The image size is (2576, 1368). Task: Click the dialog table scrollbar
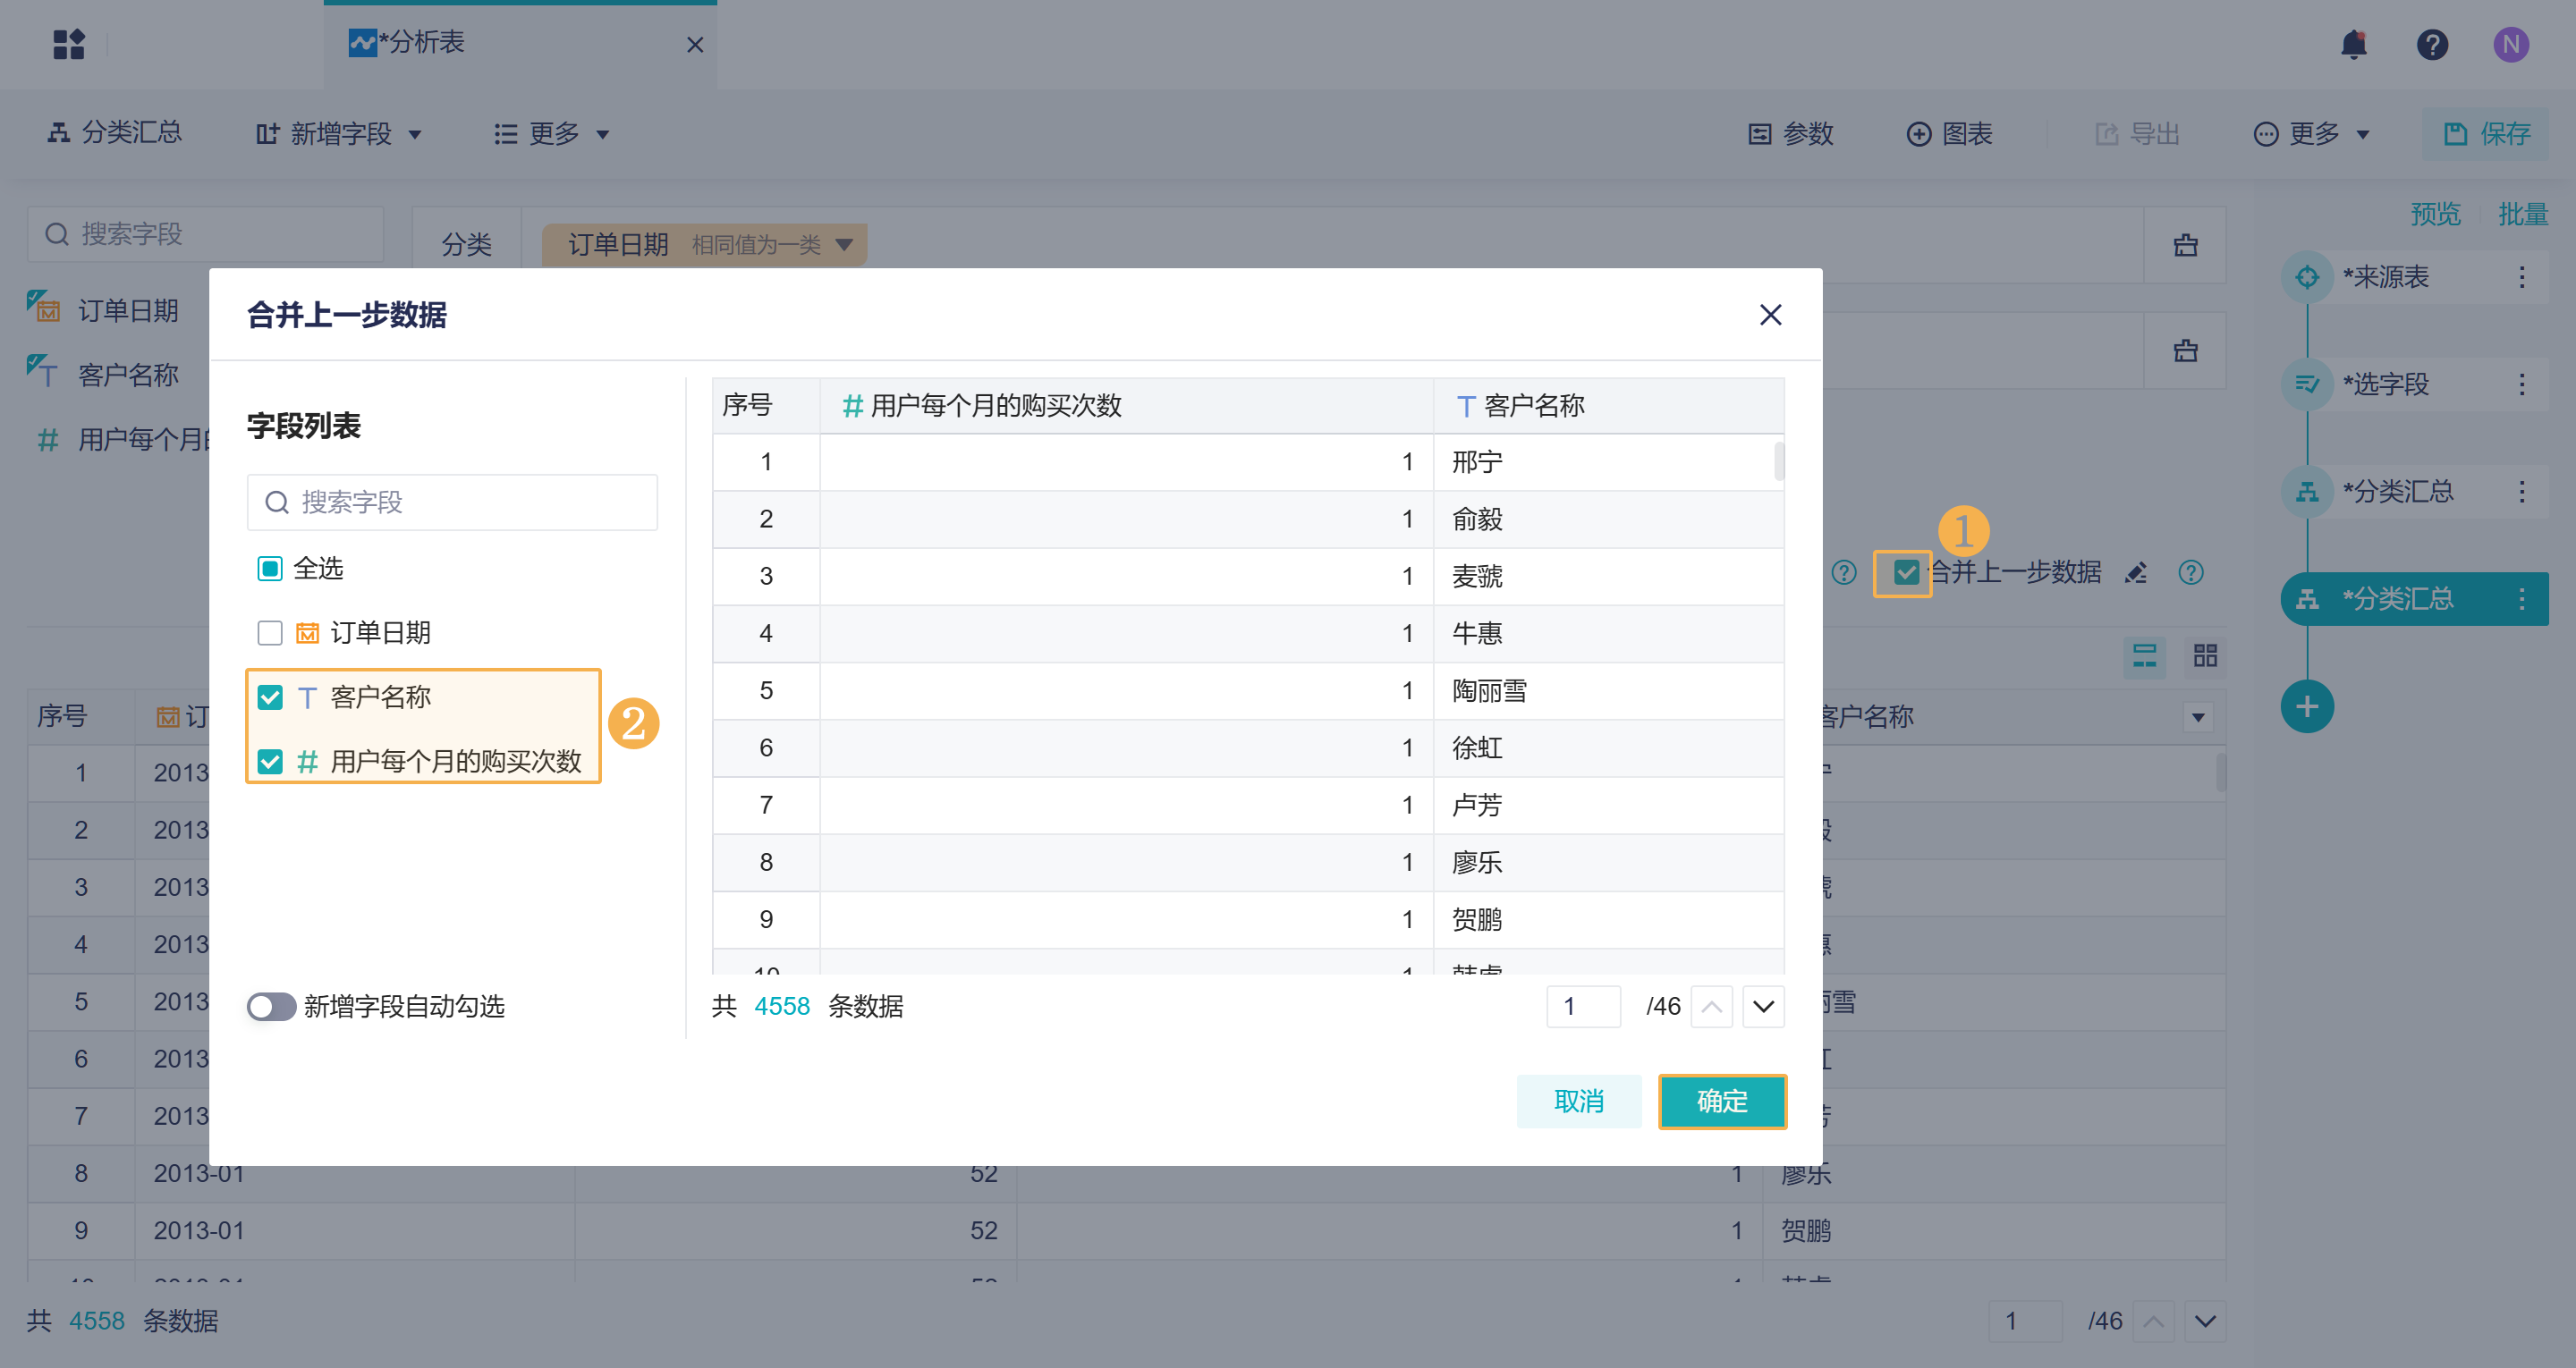(x=1779, y=462)
